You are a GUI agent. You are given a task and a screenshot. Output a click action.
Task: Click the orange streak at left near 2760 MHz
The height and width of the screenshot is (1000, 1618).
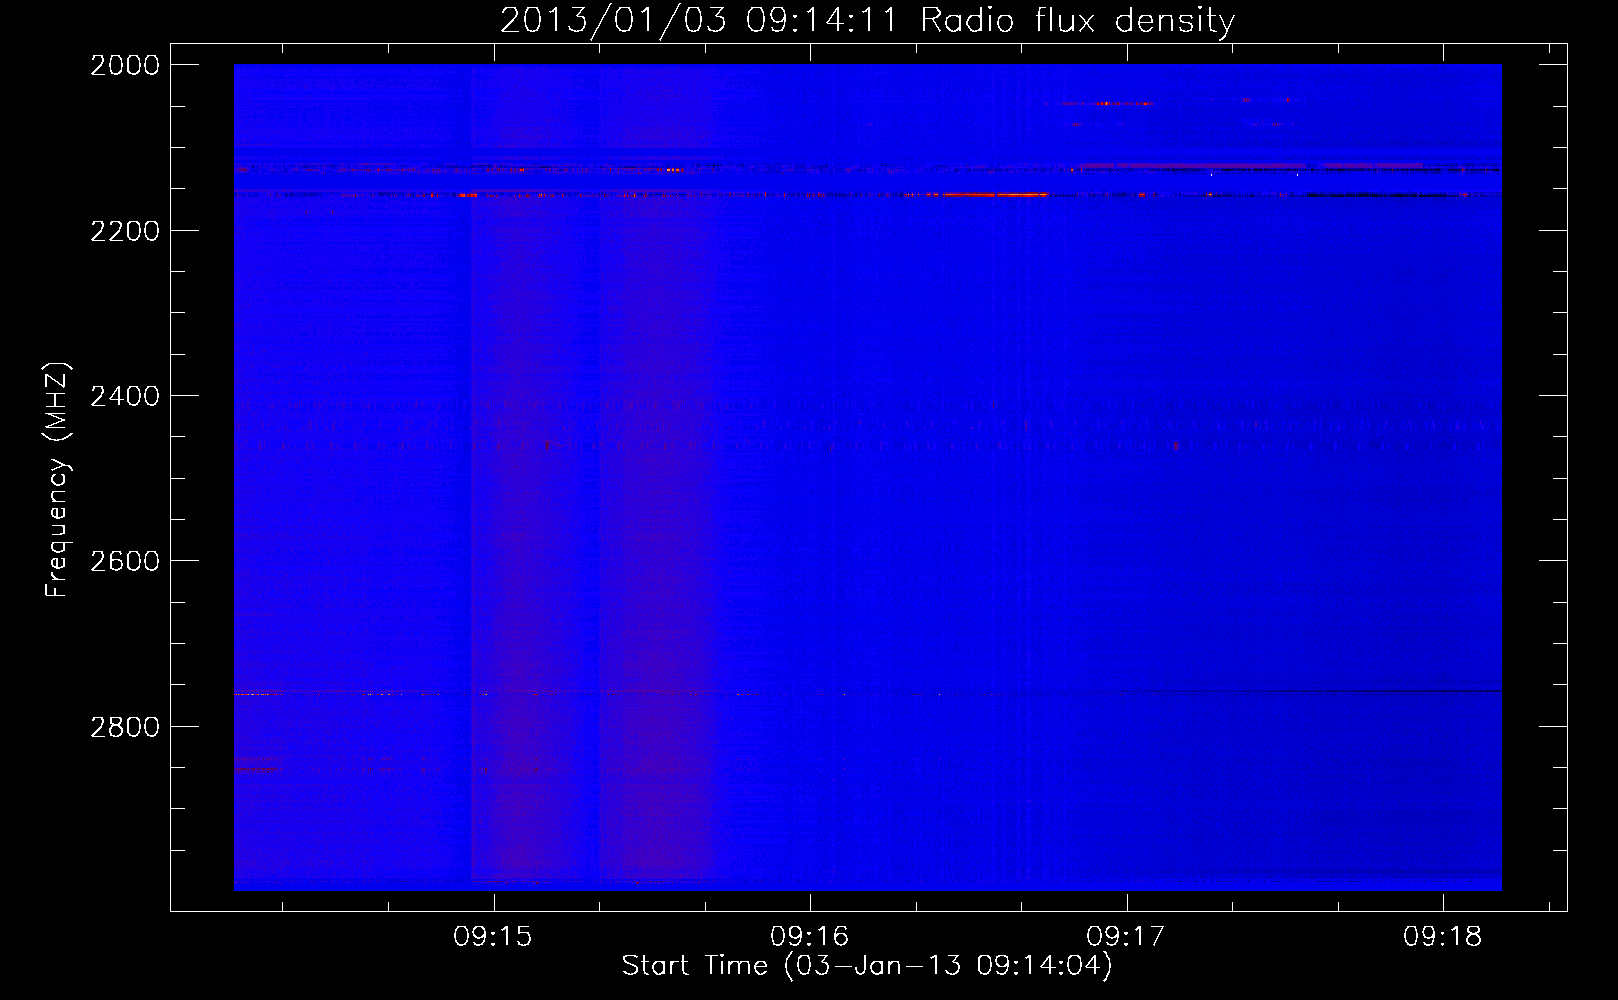tap(258, 693)
